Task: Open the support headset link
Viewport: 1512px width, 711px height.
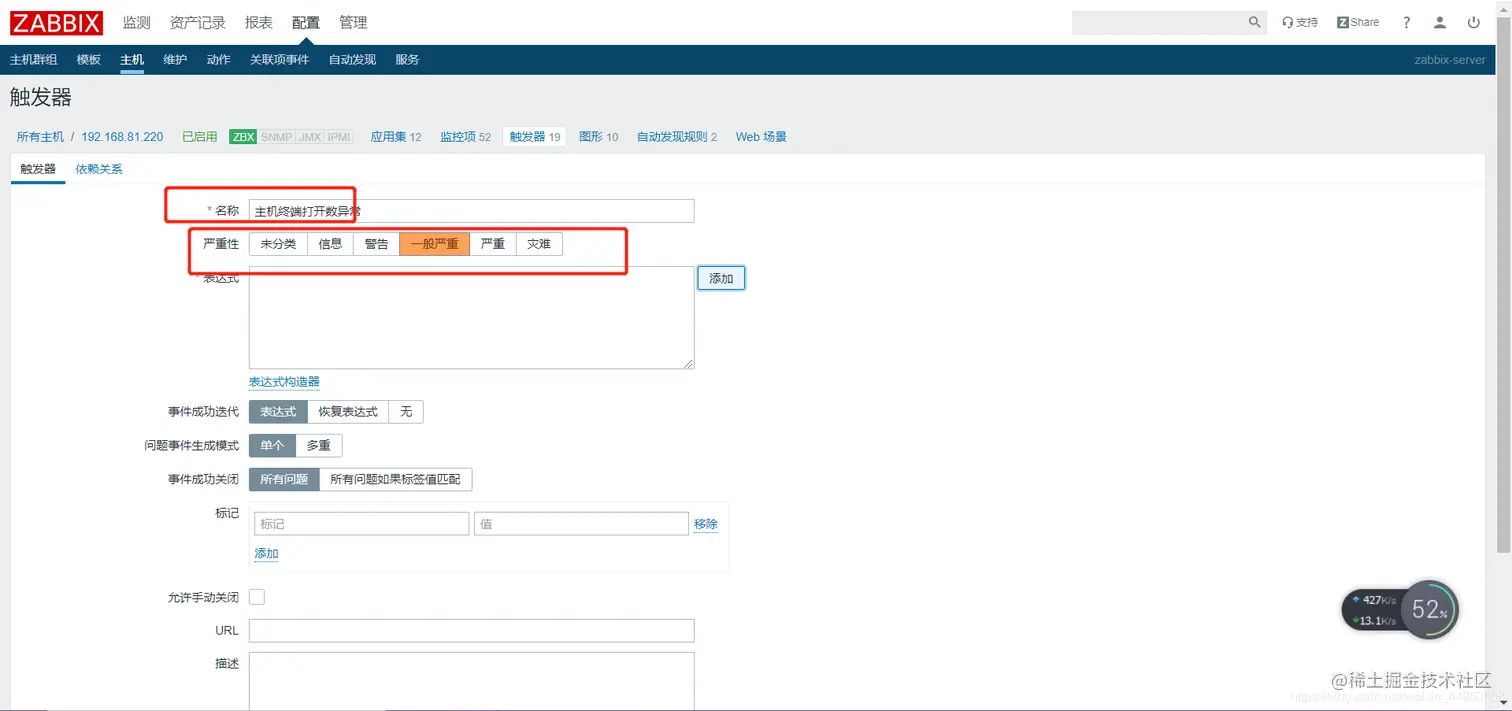Action: (x=1300, y=22)
